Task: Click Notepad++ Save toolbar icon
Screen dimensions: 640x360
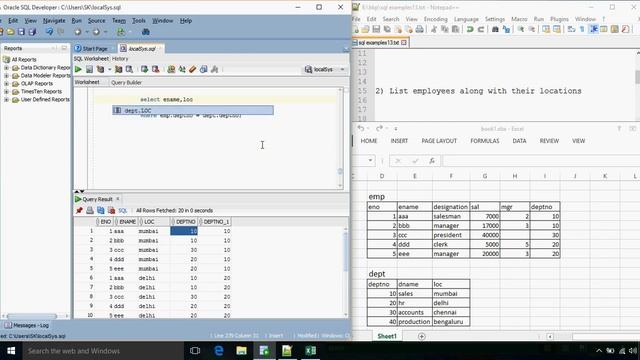Action: [376, 29]
